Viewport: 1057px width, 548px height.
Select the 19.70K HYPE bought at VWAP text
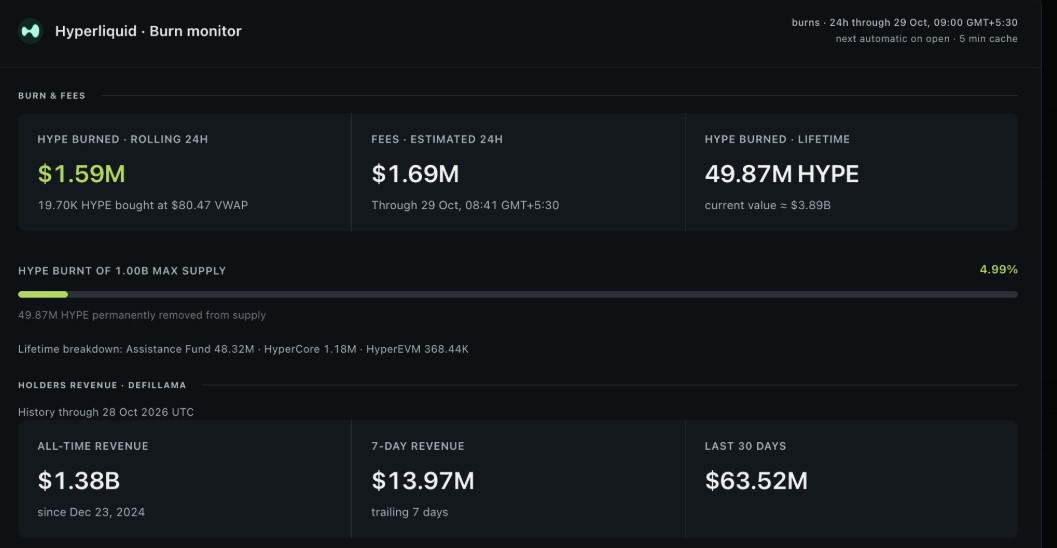[143, 205]
